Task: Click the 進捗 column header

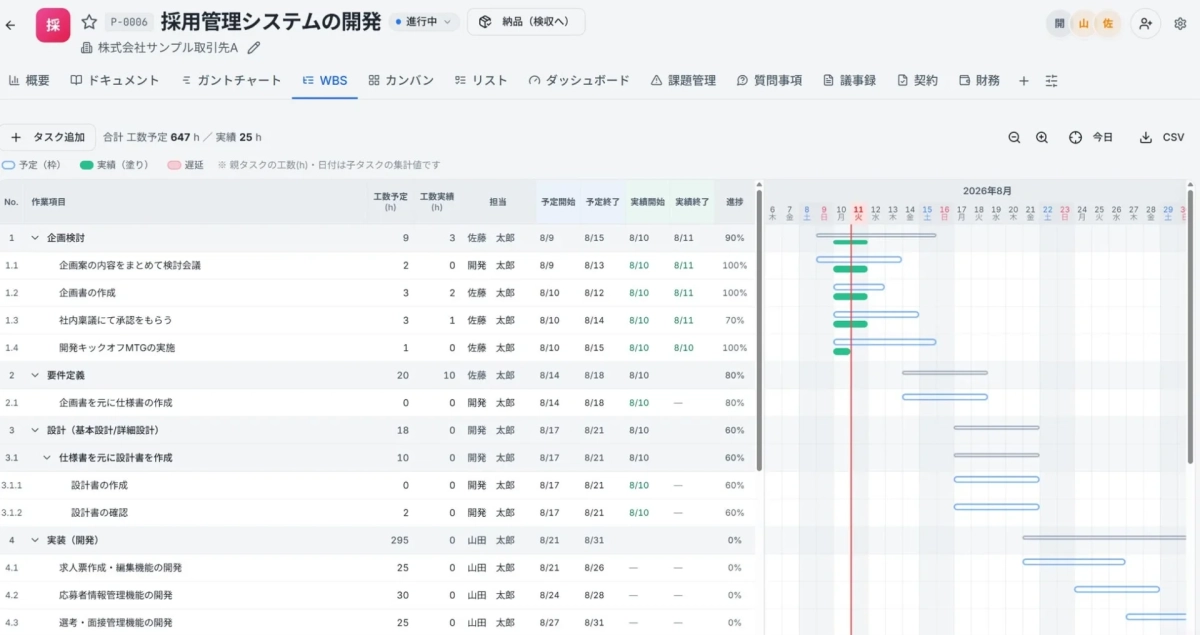Action: 735,202
